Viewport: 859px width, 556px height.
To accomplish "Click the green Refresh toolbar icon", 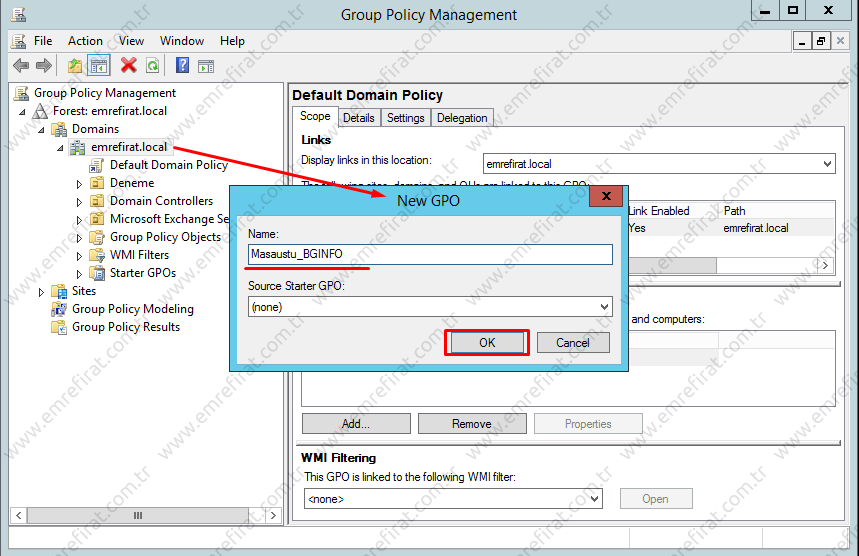I will 152,66.
